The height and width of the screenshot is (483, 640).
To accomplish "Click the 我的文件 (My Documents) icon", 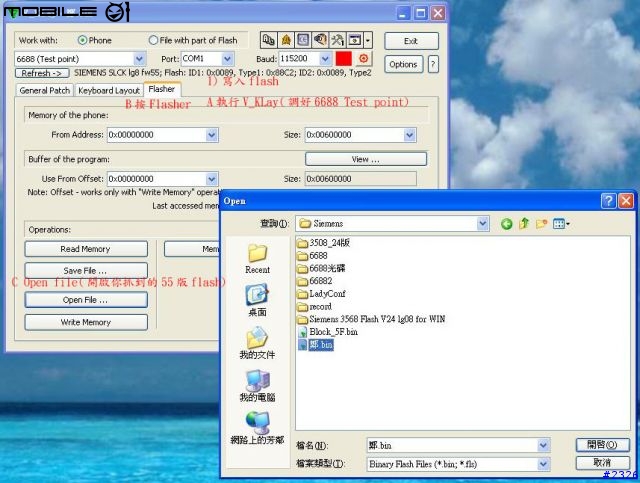I will point(257,343).
